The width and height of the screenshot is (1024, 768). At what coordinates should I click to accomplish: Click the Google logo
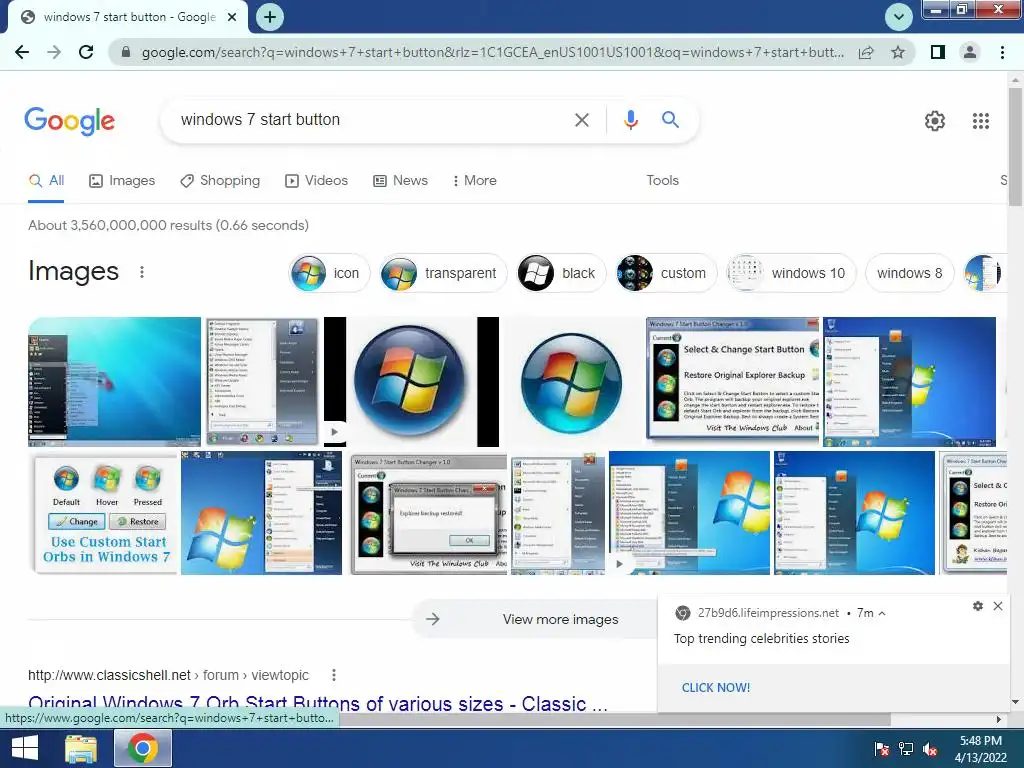click(x=70, y=121)
